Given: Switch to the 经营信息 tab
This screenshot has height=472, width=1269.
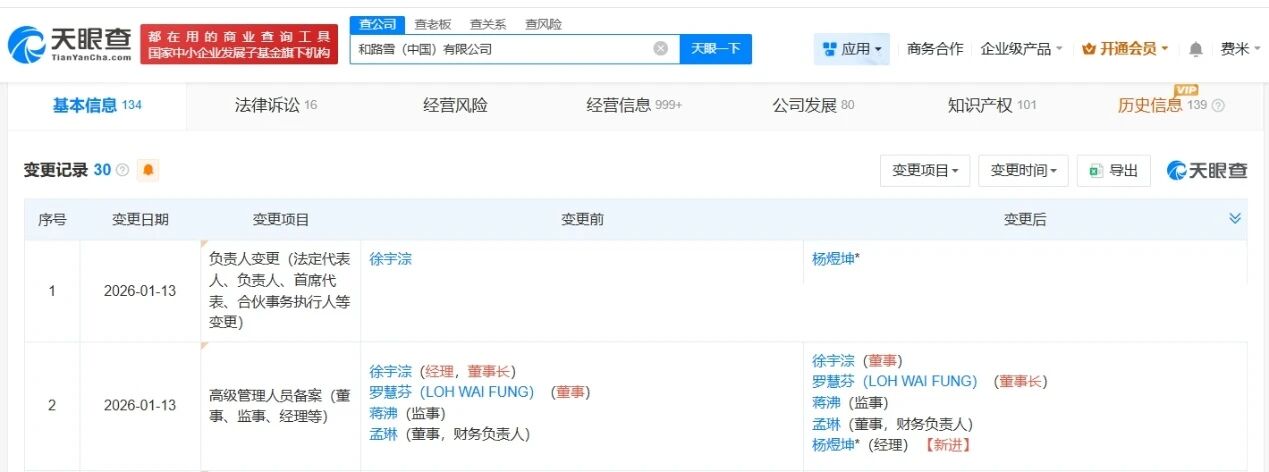Looking at the screenshot, I should pyautogui.click(x=634, y=105).
